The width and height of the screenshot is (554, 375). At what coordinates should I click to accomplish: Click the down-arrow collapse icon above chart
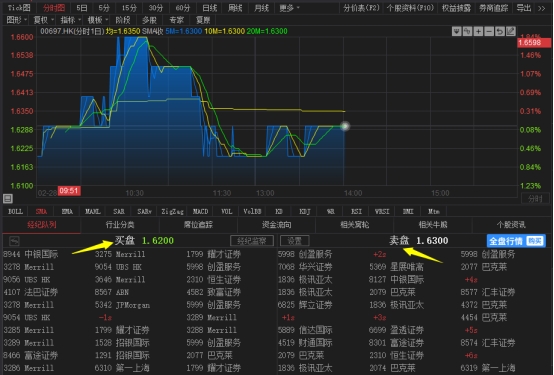point(456,31)
